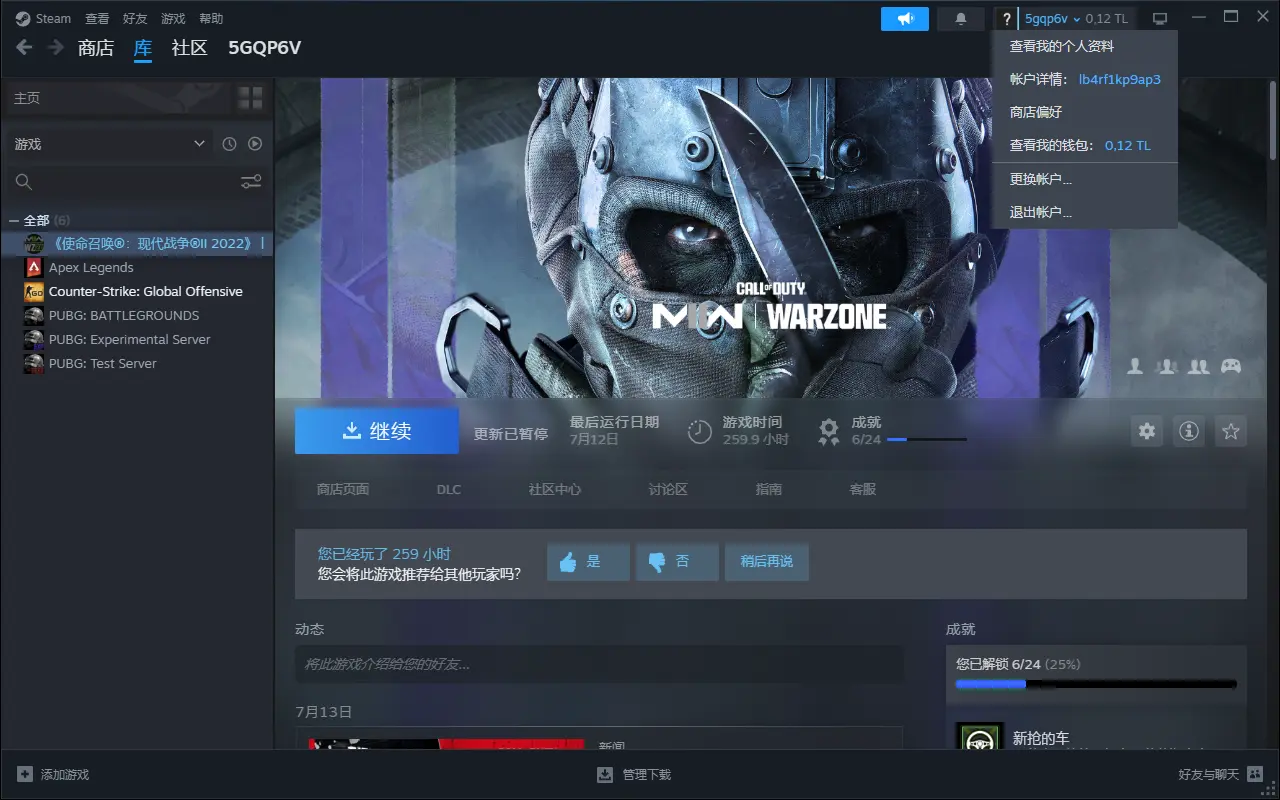The image size is (1280, 800).
Task: Open the 客服 link
Action: point(863,489)
